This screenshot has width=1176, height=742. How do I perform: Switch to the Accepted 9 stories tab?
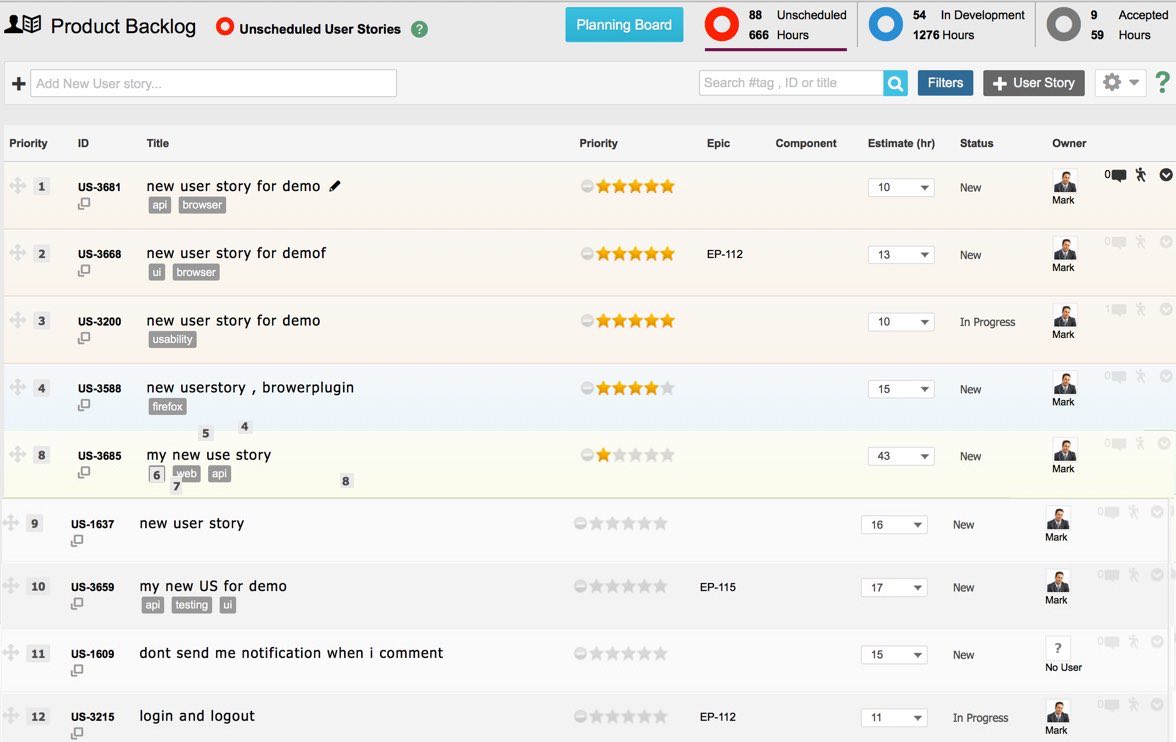point(1063,24)
